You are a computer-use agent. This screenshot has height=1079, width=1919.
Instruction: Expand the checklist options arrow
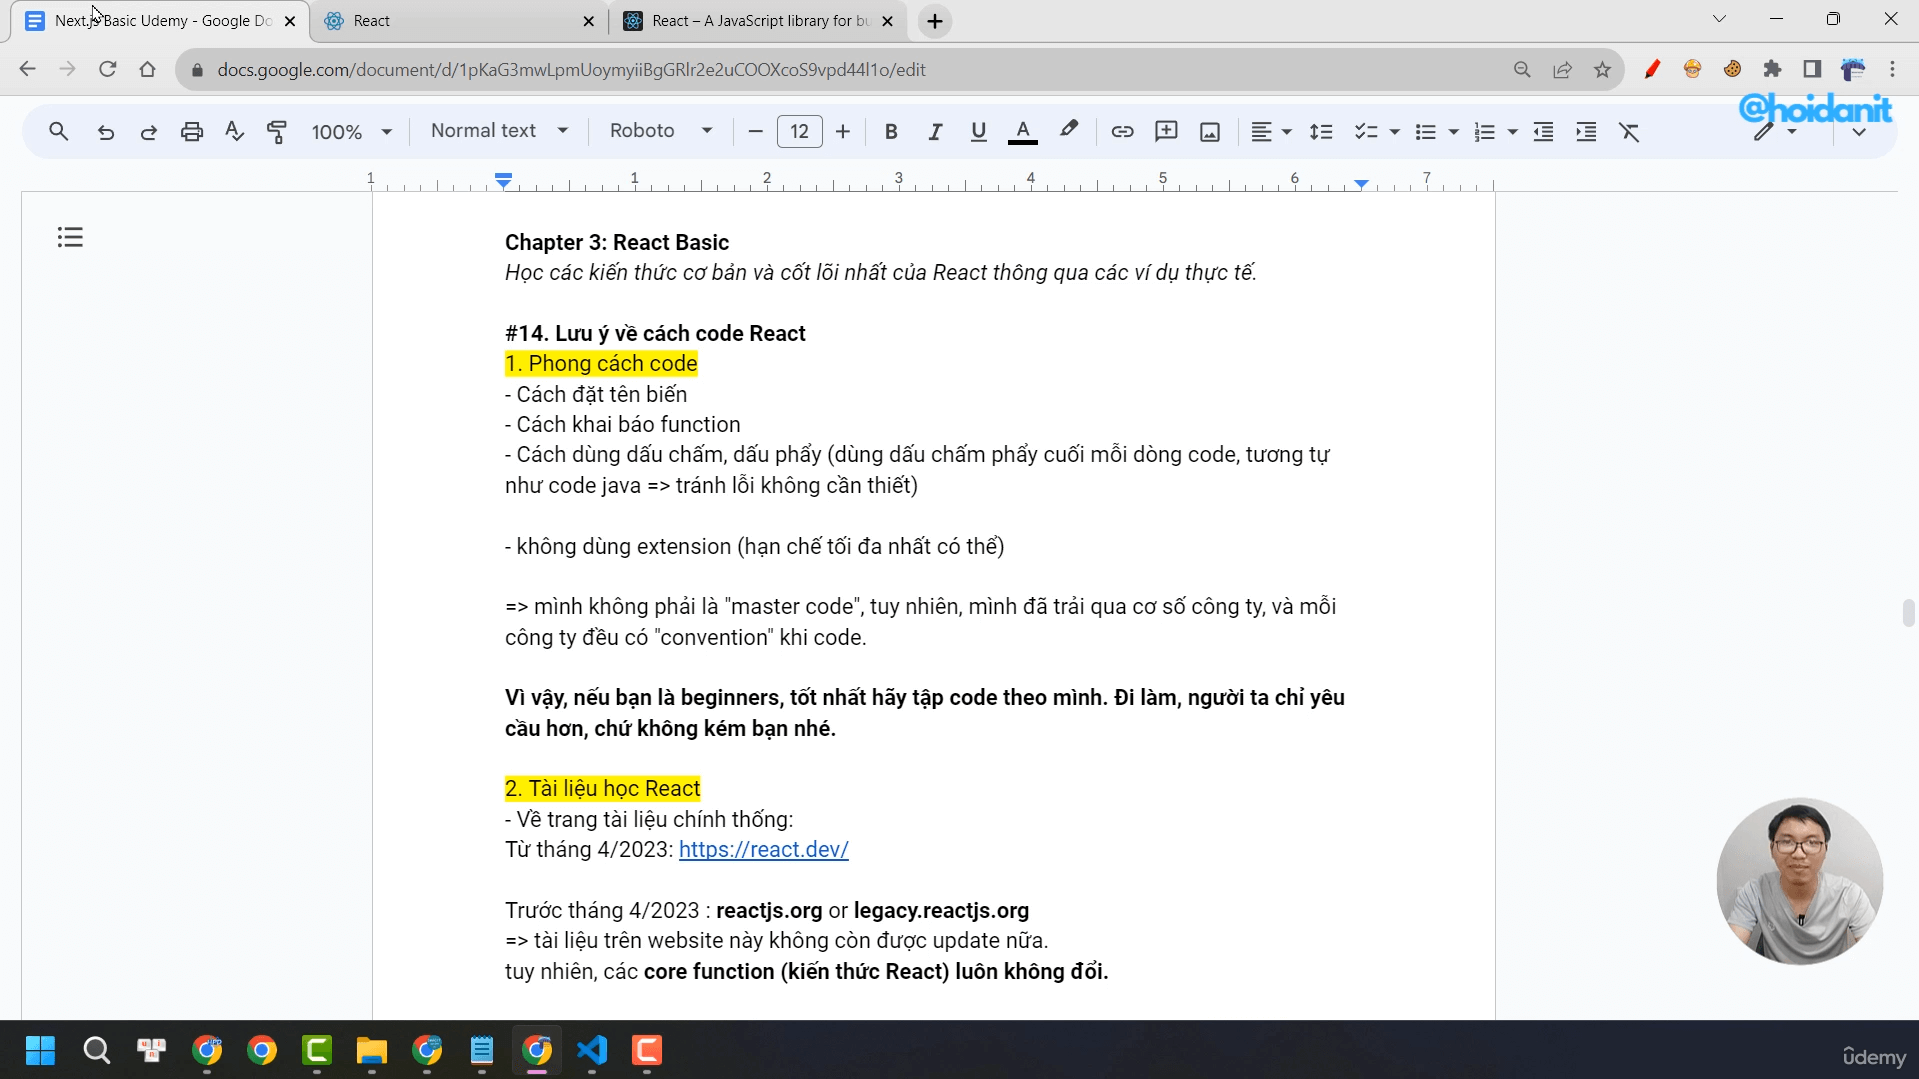pyautogui.click(x=1394, y=132)
